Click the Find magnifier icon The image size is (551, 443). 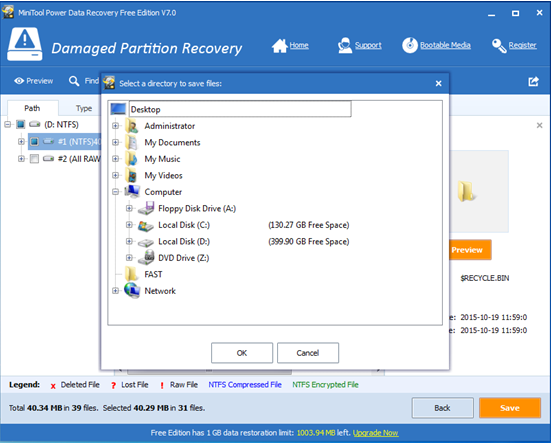point(74,81)
